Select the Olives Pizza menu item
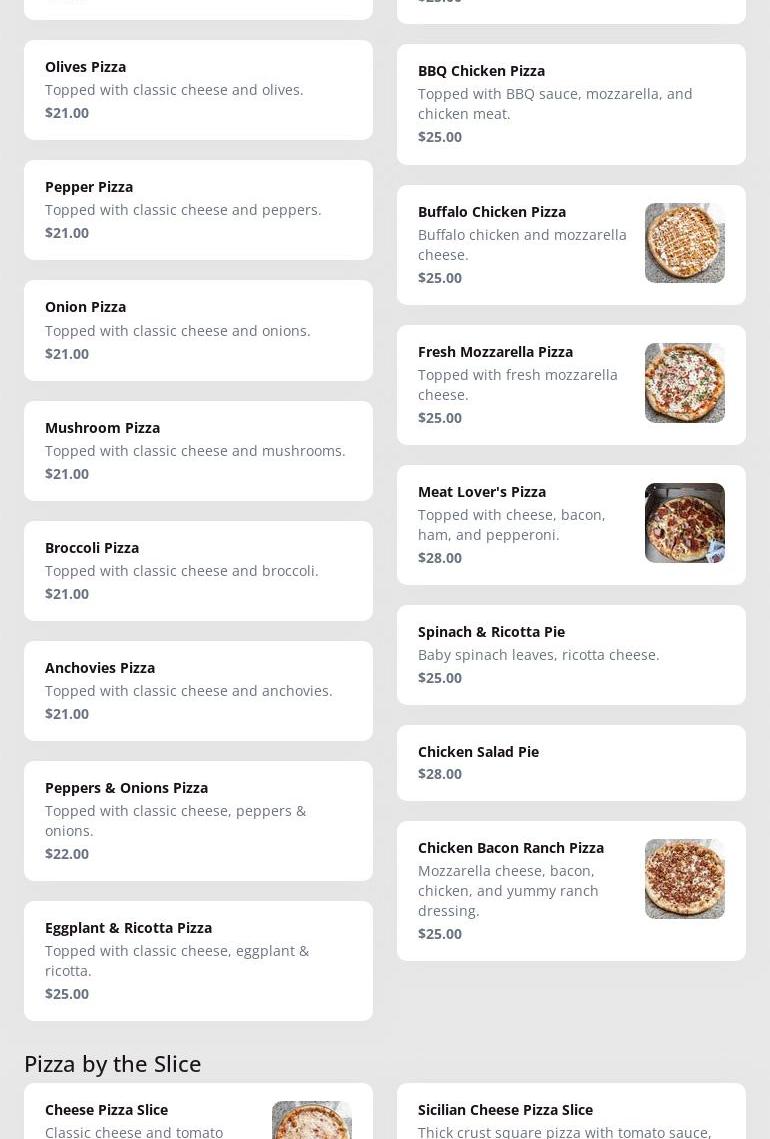The width and height of the screenshot is (770, 1139). click(198, 90)
